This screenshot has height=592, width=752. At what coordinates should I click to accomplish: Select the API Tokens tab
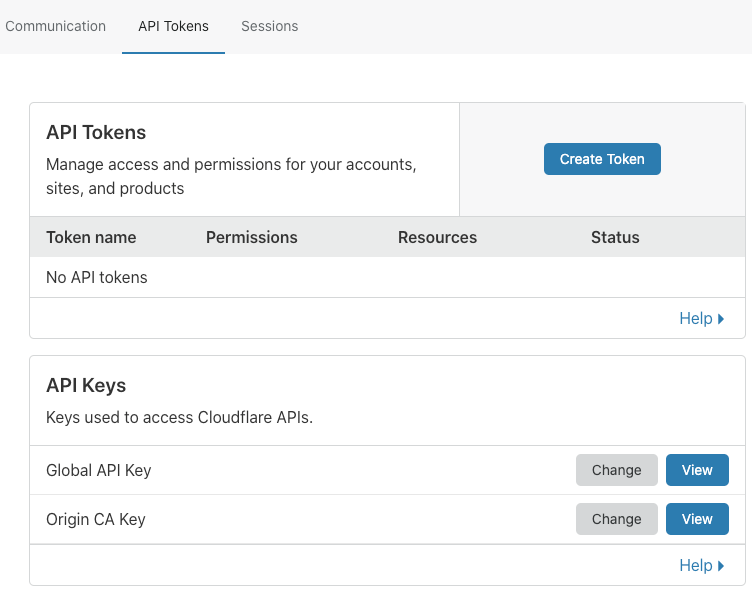pyautogui.click(x=173, y=26)
